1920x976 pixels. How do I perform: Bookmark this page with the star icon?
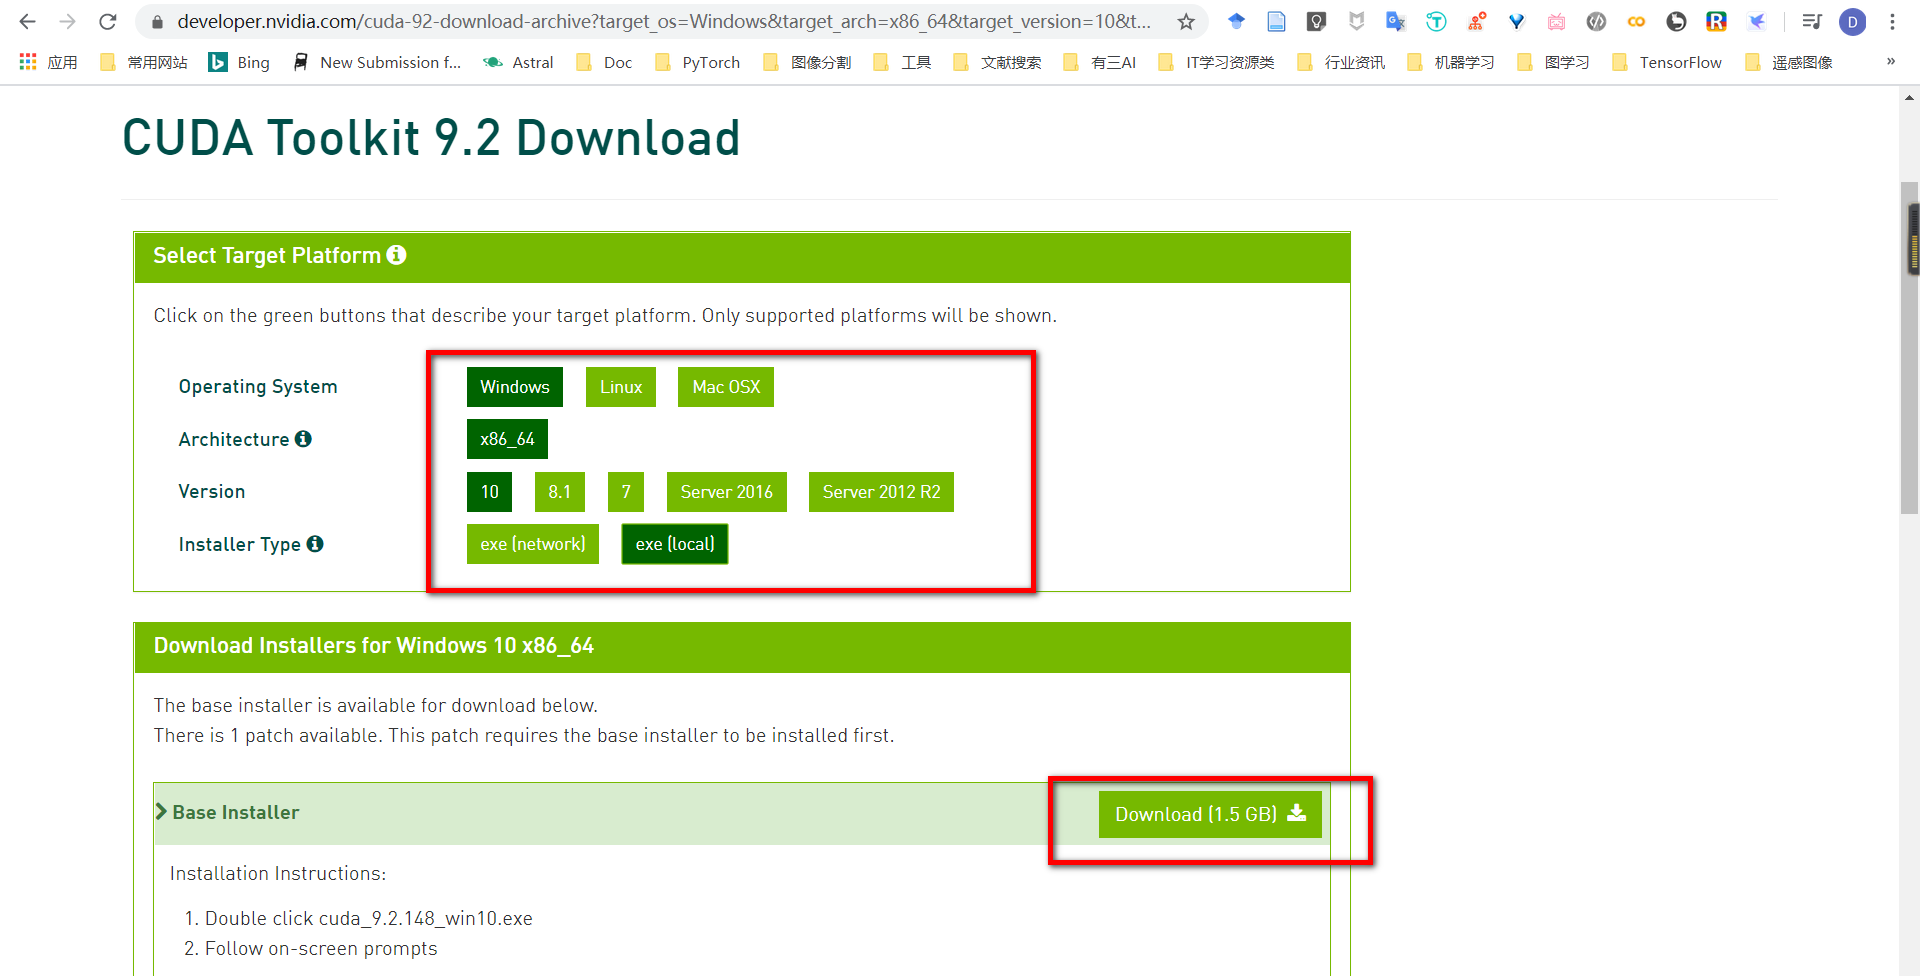(1186, 21)
